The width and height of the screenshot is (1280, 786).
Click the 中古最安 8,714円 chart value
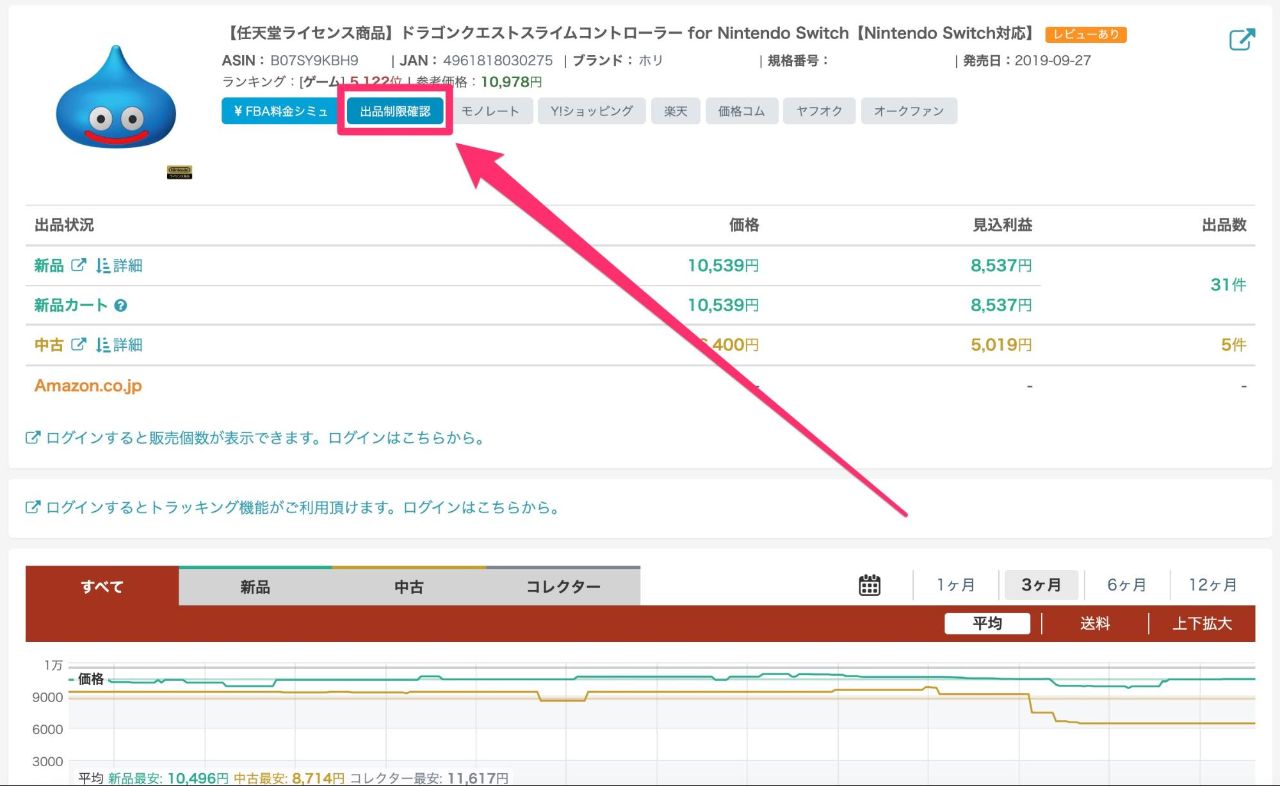click(316, 777)
